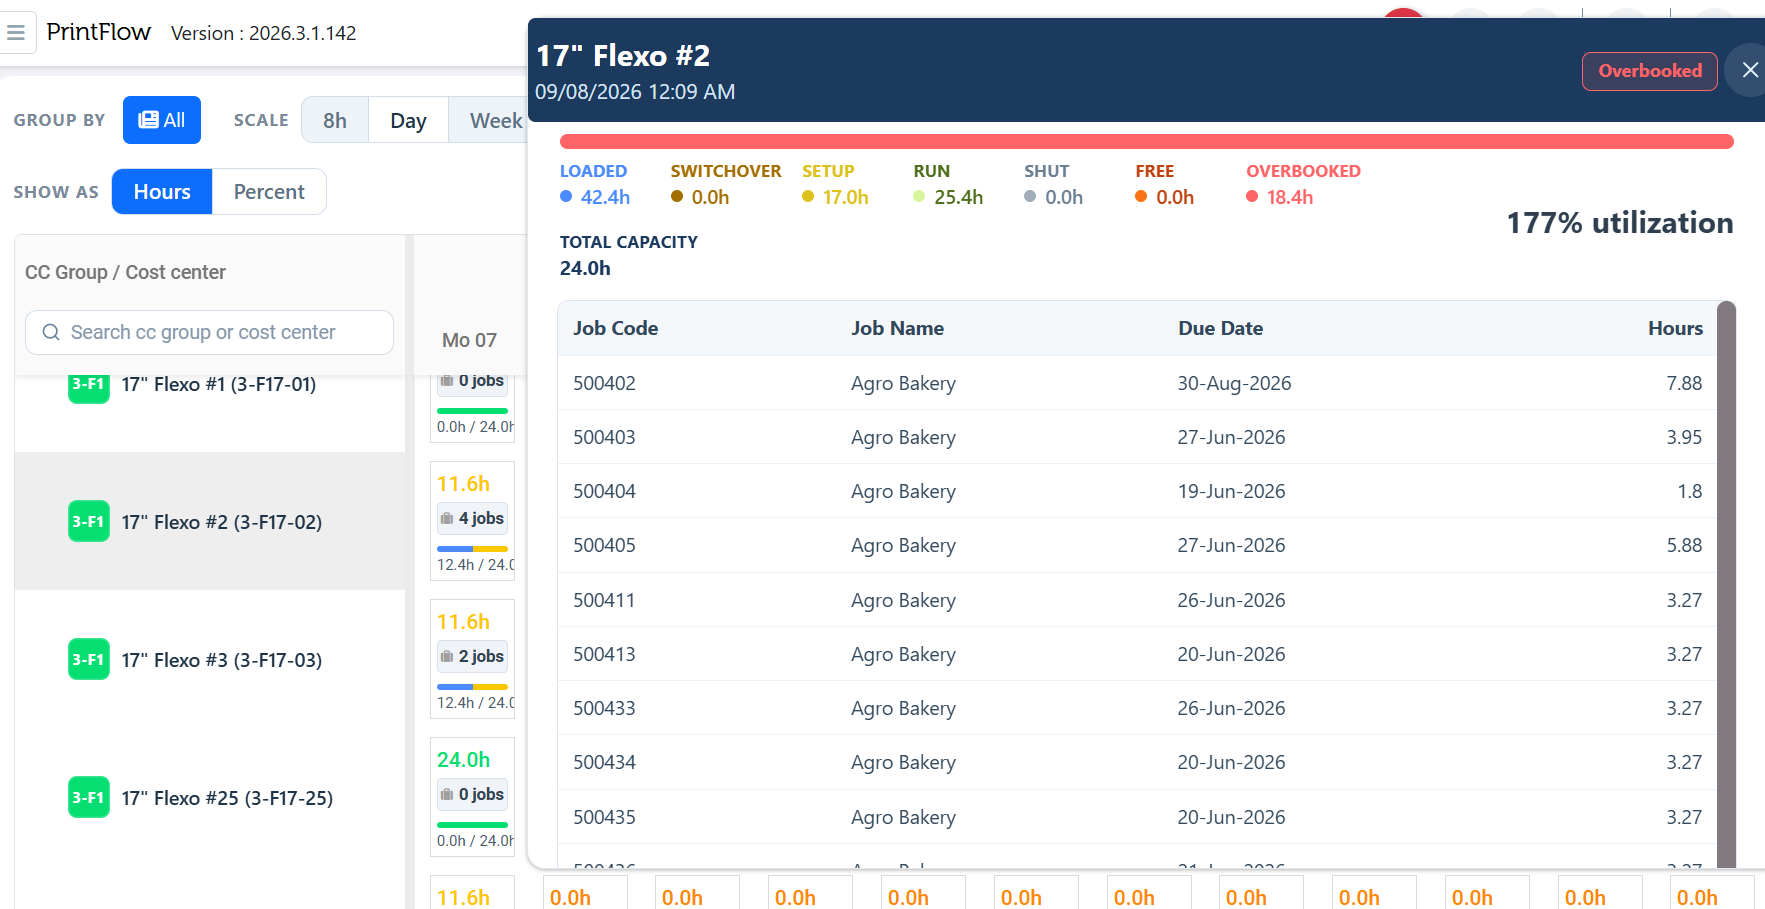Select the All group-by button
The height and width of the screenshot is (909, 1765).
[162, 120]
